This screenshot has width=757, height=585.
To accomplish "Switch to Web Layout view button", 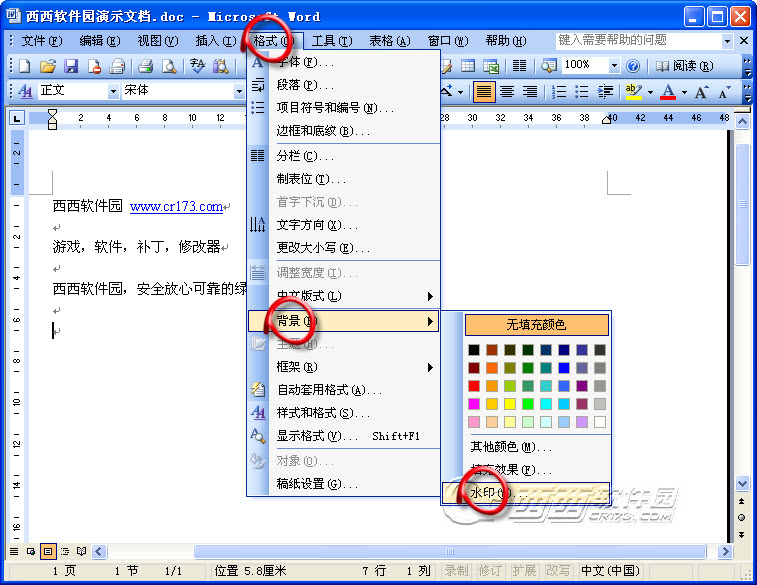I will tap(31, 551).
